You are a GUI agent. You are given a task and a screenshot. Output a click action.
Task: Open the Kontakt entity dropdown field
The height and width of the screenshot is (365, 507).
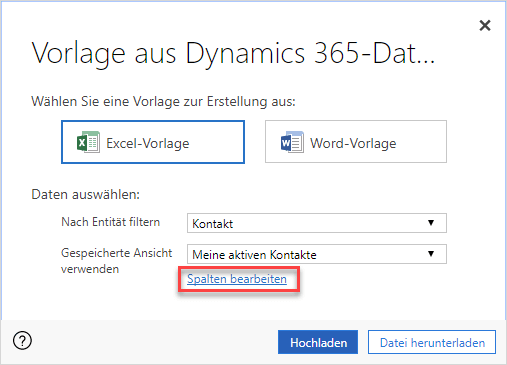(317, 223)
